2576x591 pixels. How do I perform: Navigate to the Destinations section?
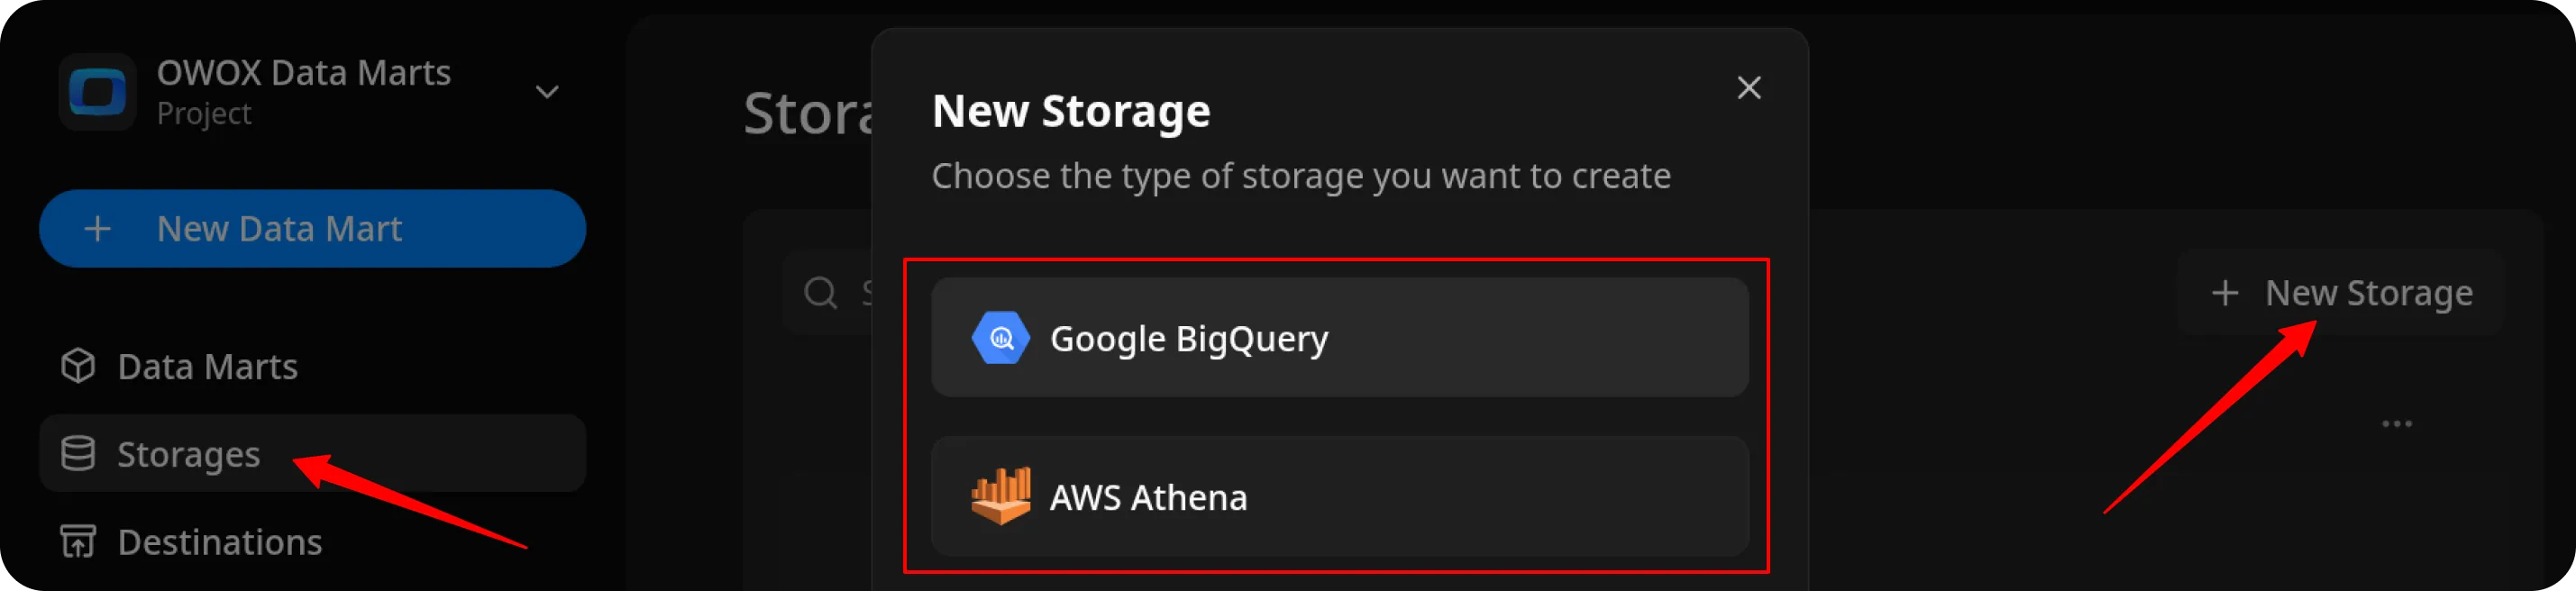(219, 542)
